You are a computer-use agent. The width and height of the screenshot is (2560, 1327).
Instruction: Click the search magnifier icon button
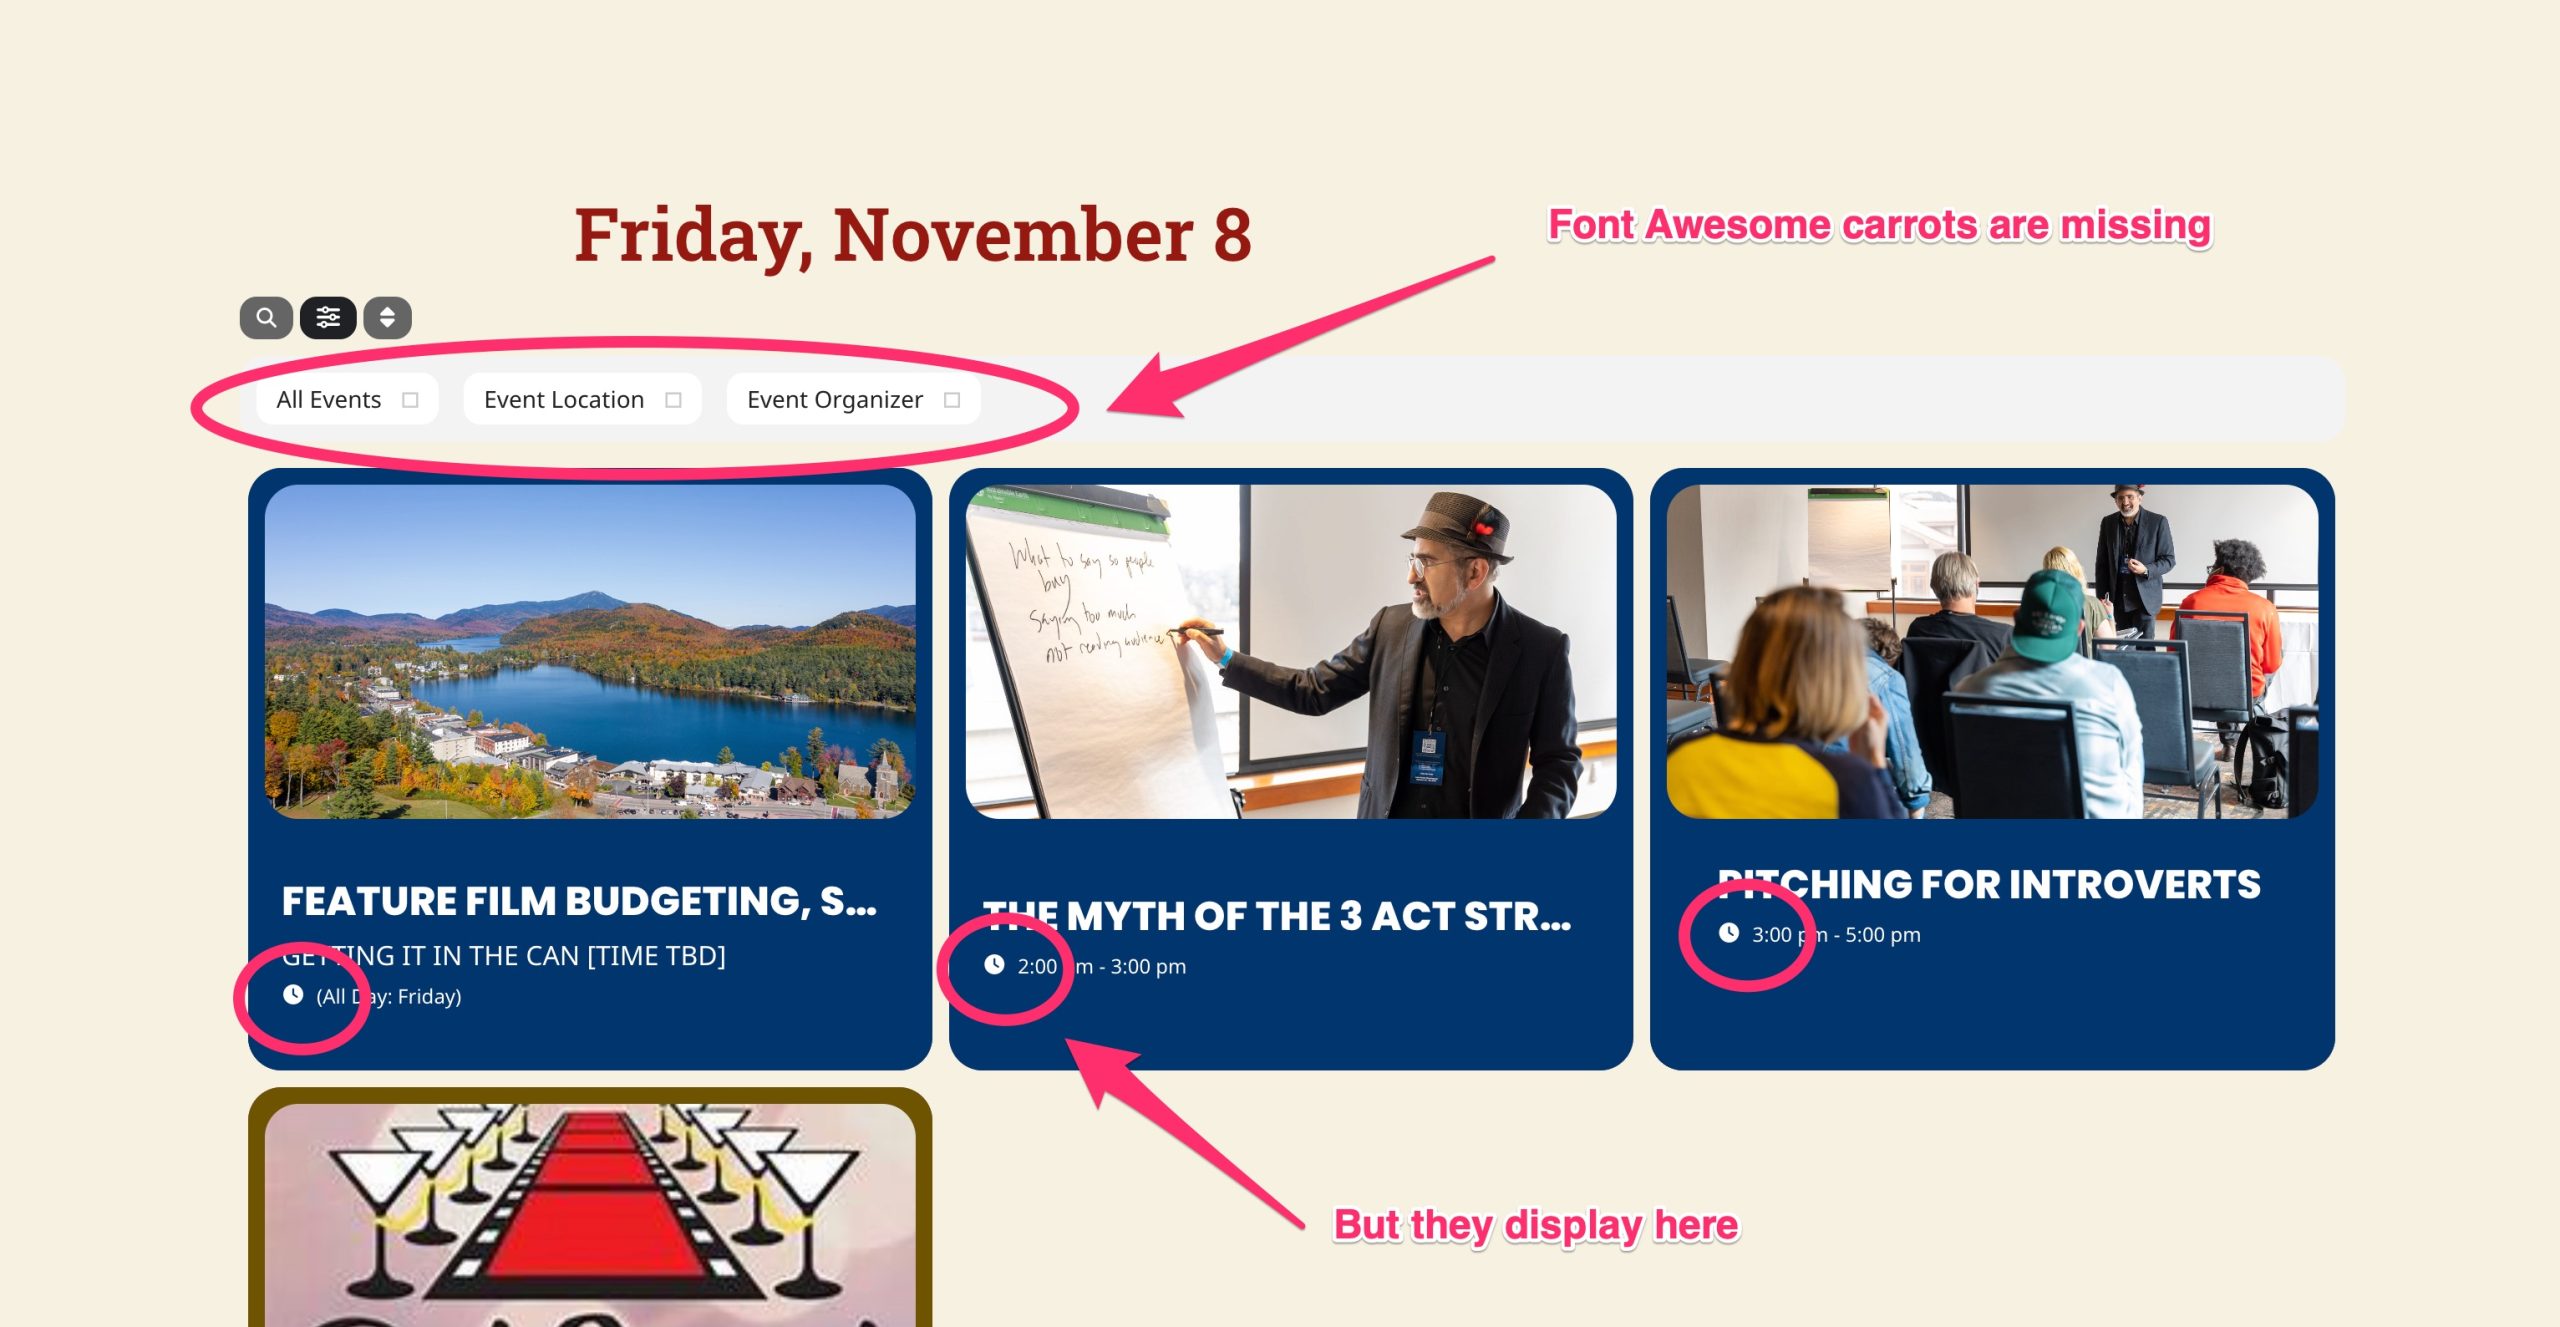point(266,318)
